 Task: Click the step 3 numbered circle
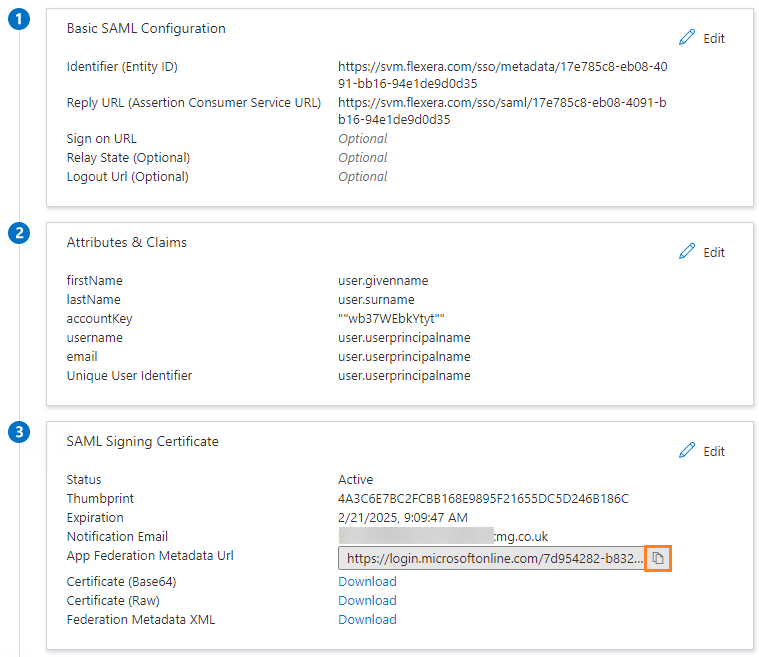(x=19, y=433)
